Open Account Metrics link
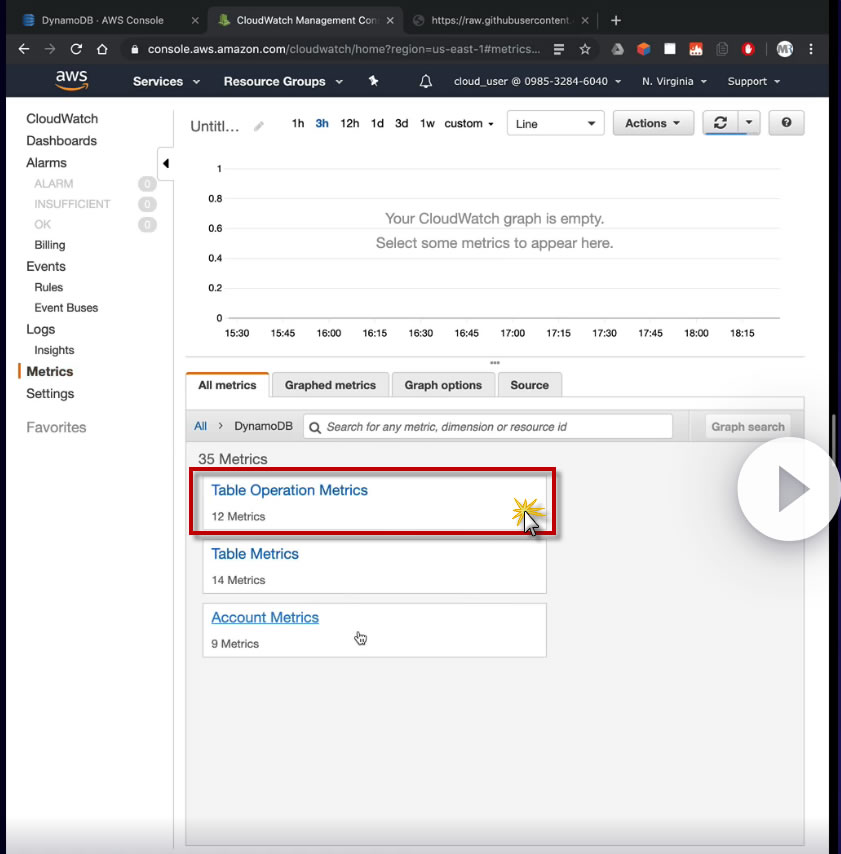 pos(265,618)
